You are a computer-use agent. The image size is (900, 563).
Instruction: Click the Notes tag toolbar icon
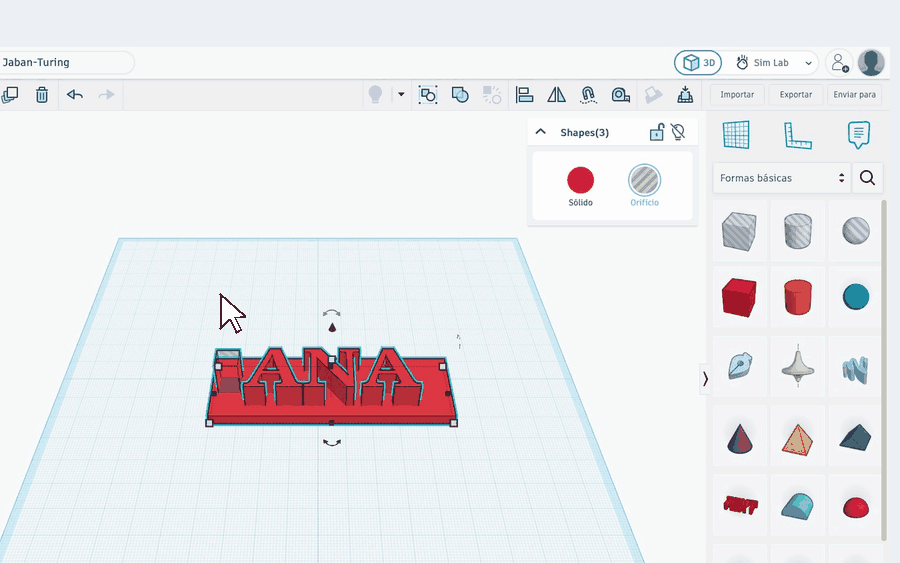pos(653,95)
